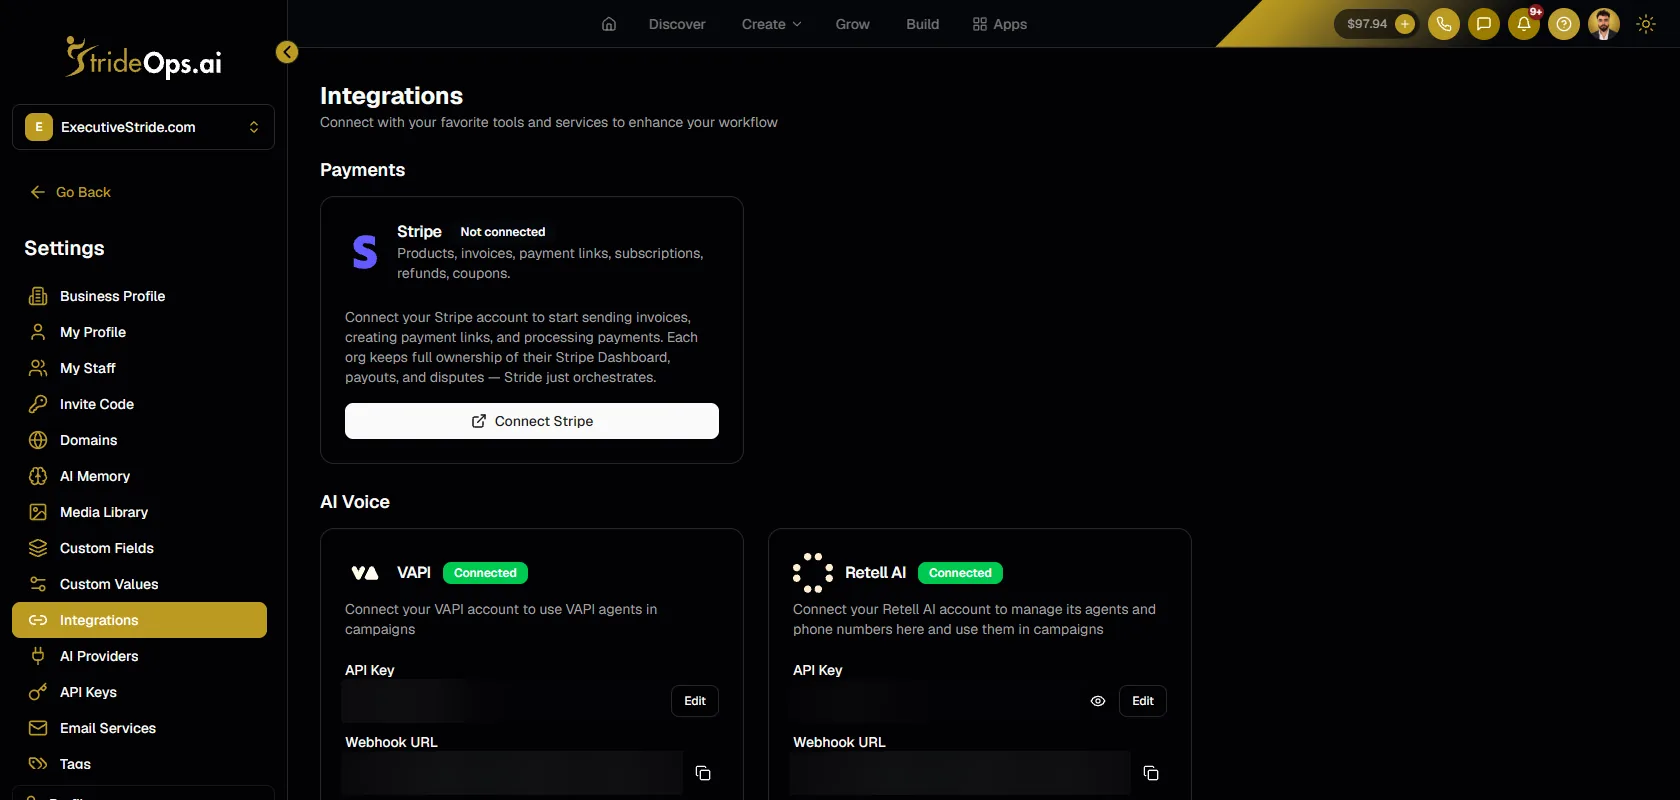Open Custom Values settings

point(139,584)
